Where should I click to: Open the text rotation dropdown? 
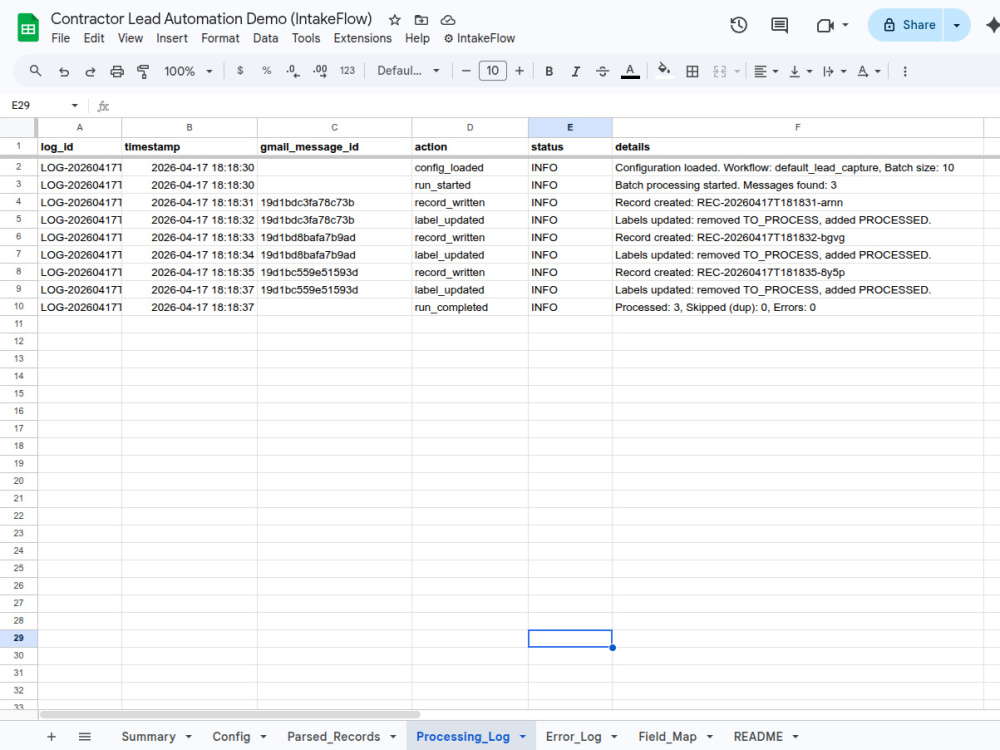click(x=869, y=71)
